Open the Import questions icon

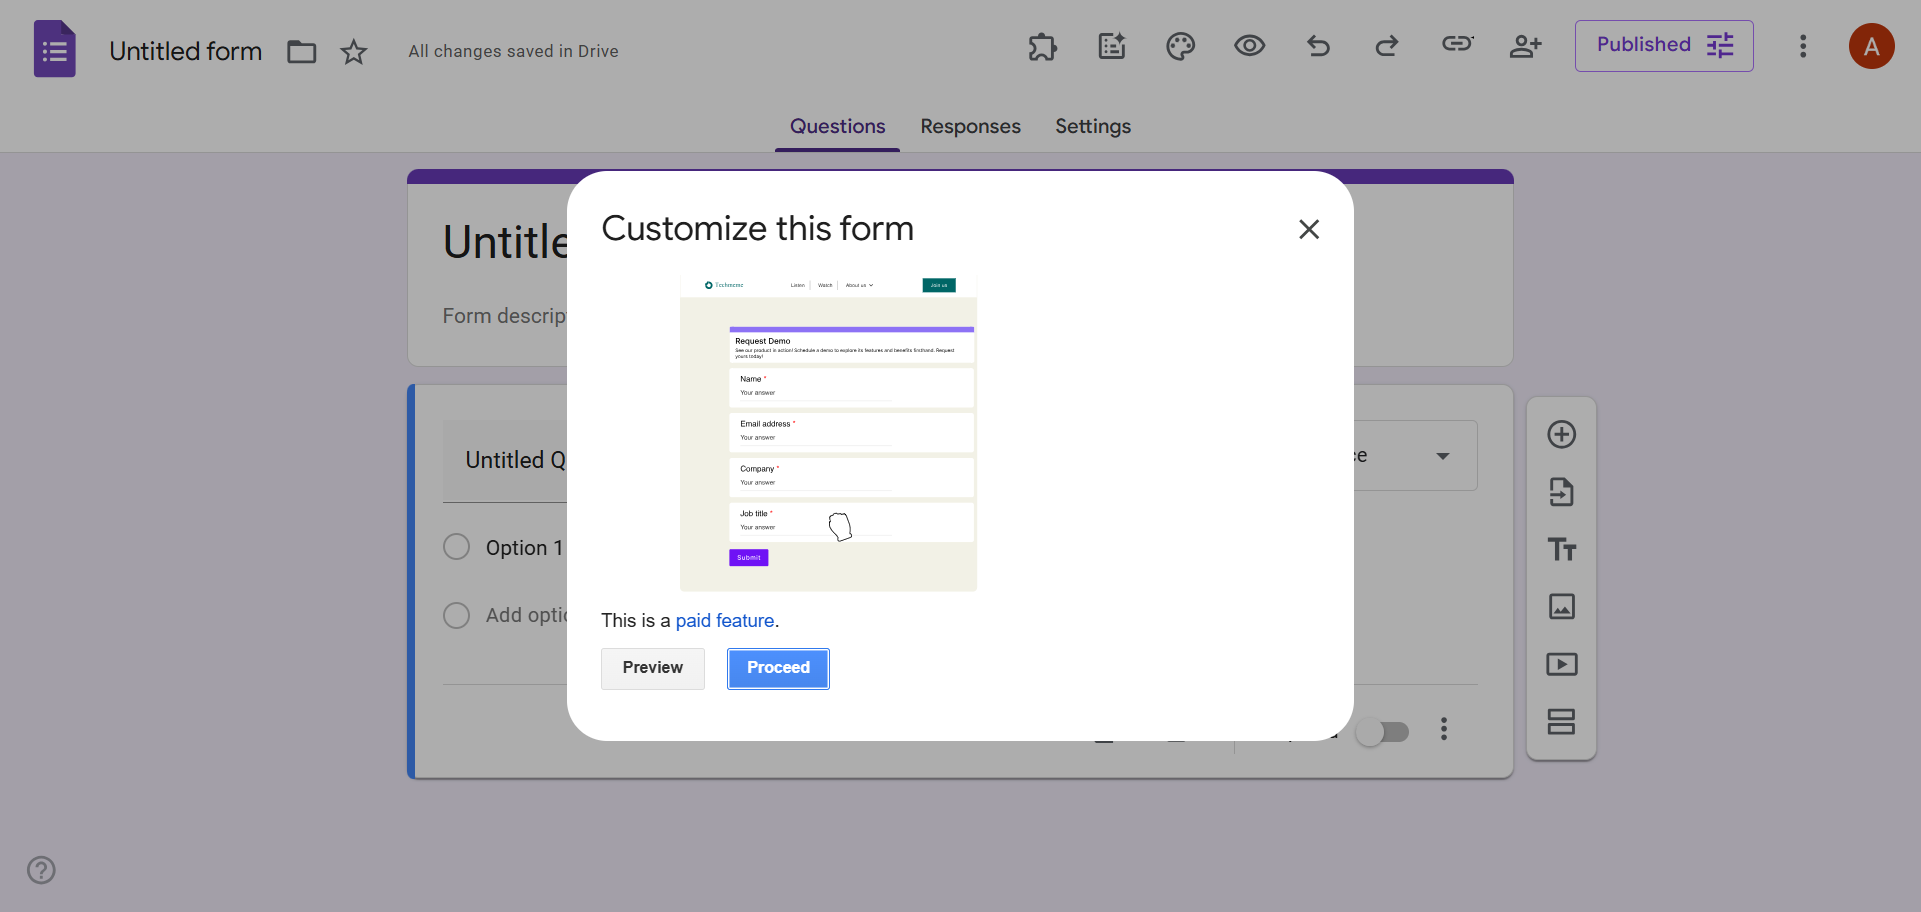[x=1562, y=491]
